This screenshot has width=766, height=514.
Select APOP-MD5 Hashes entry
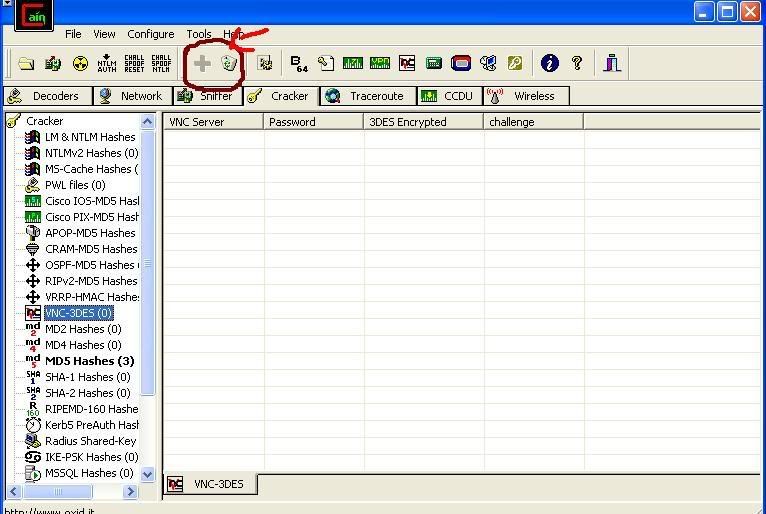click(x=90, y=233)
